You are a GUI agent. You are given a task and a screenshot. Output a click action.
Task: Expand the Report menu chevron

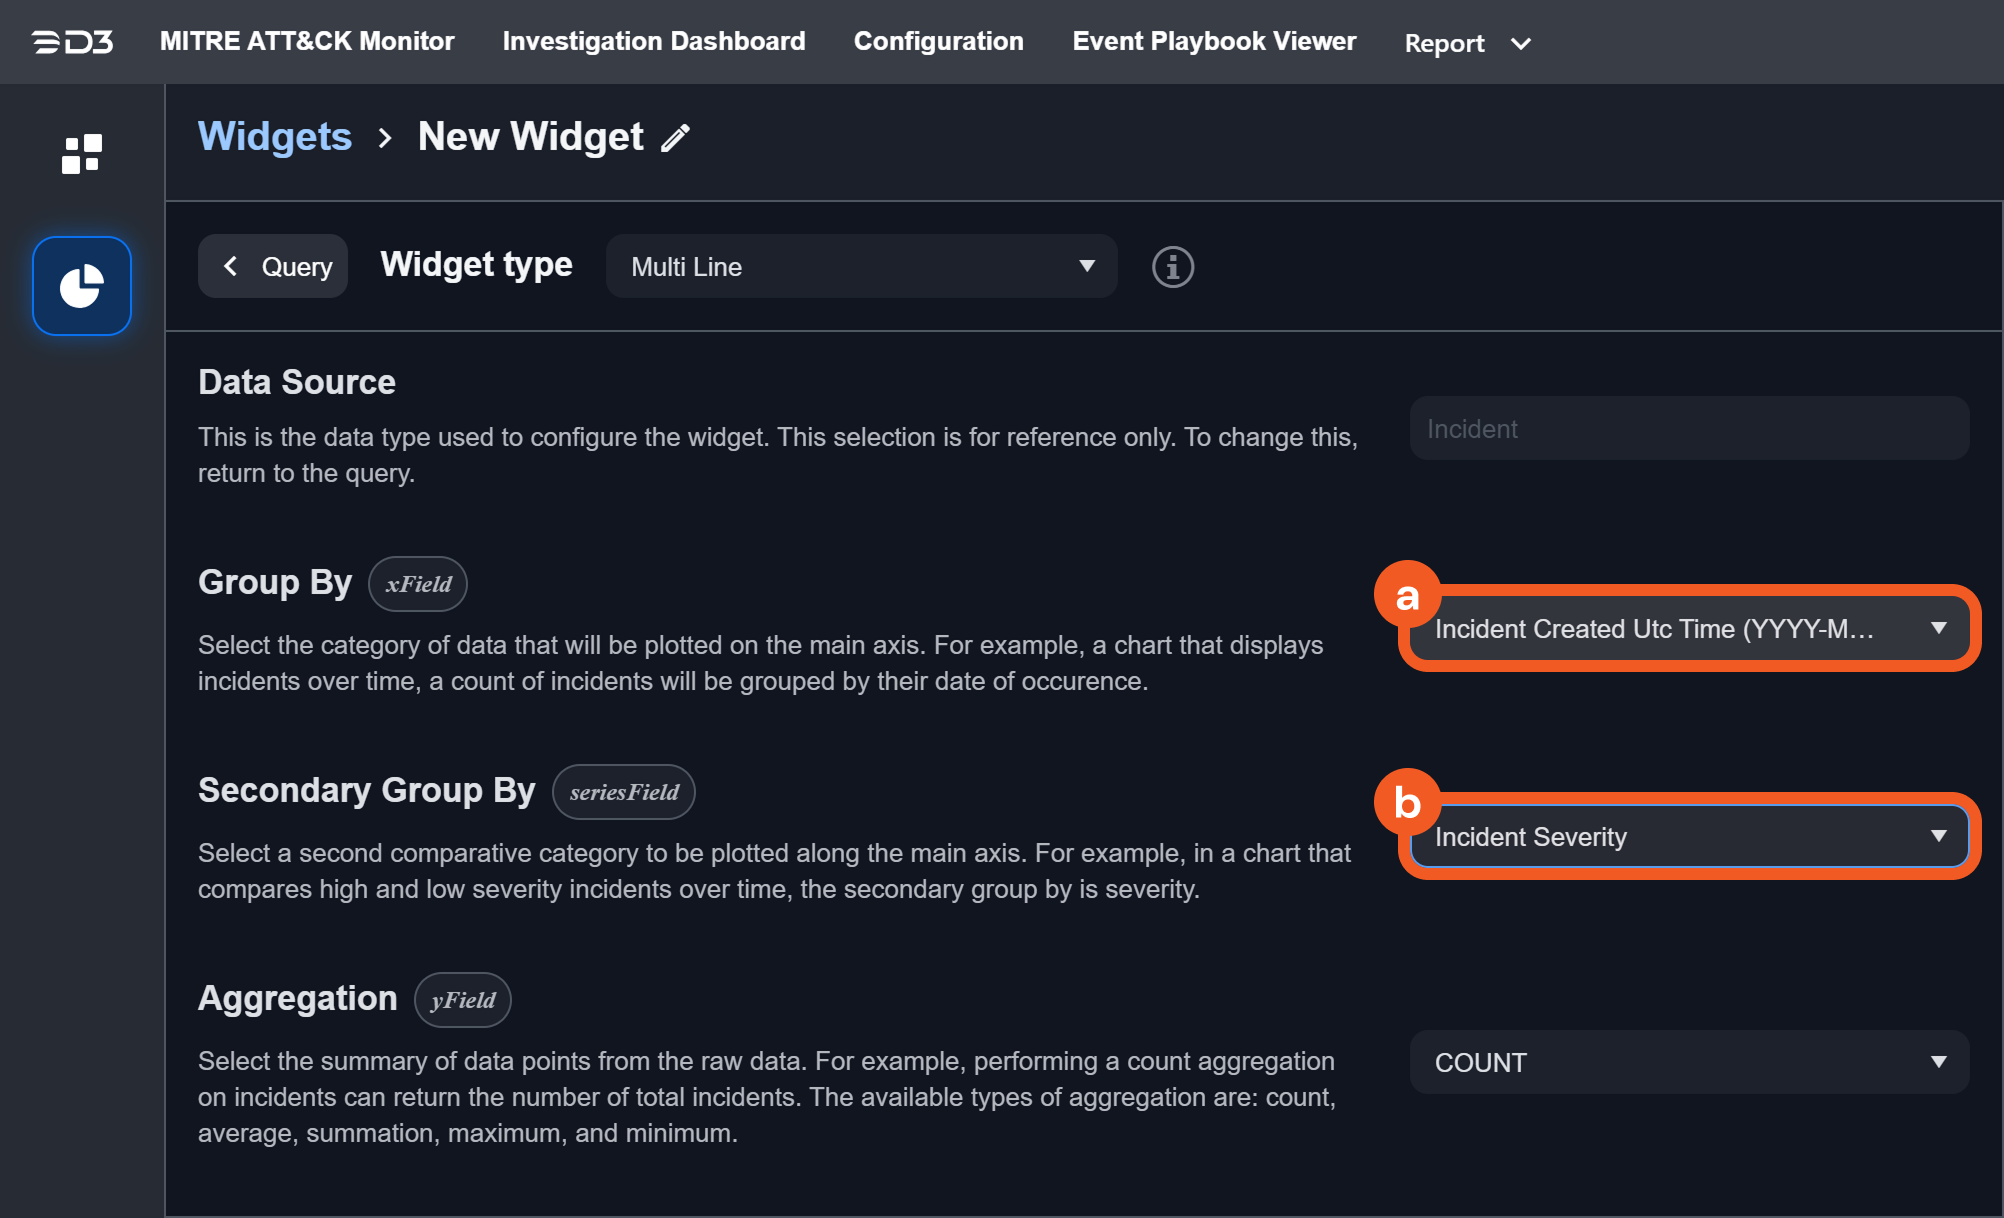(x=1520, y=44)
